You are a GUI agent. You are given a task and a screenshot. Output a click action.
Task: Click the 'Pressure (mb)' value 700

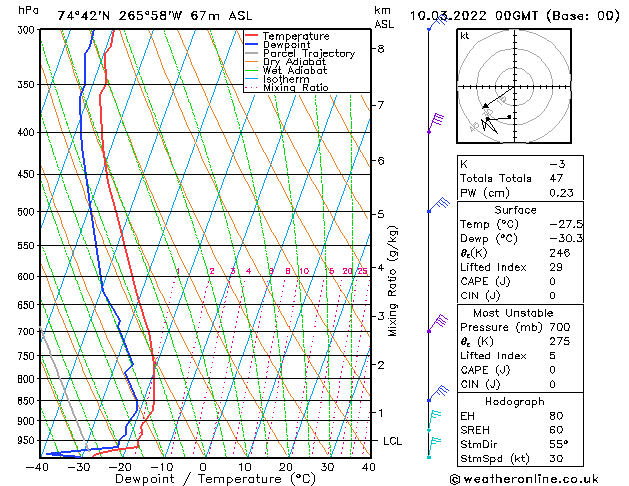tap(560, 327)
